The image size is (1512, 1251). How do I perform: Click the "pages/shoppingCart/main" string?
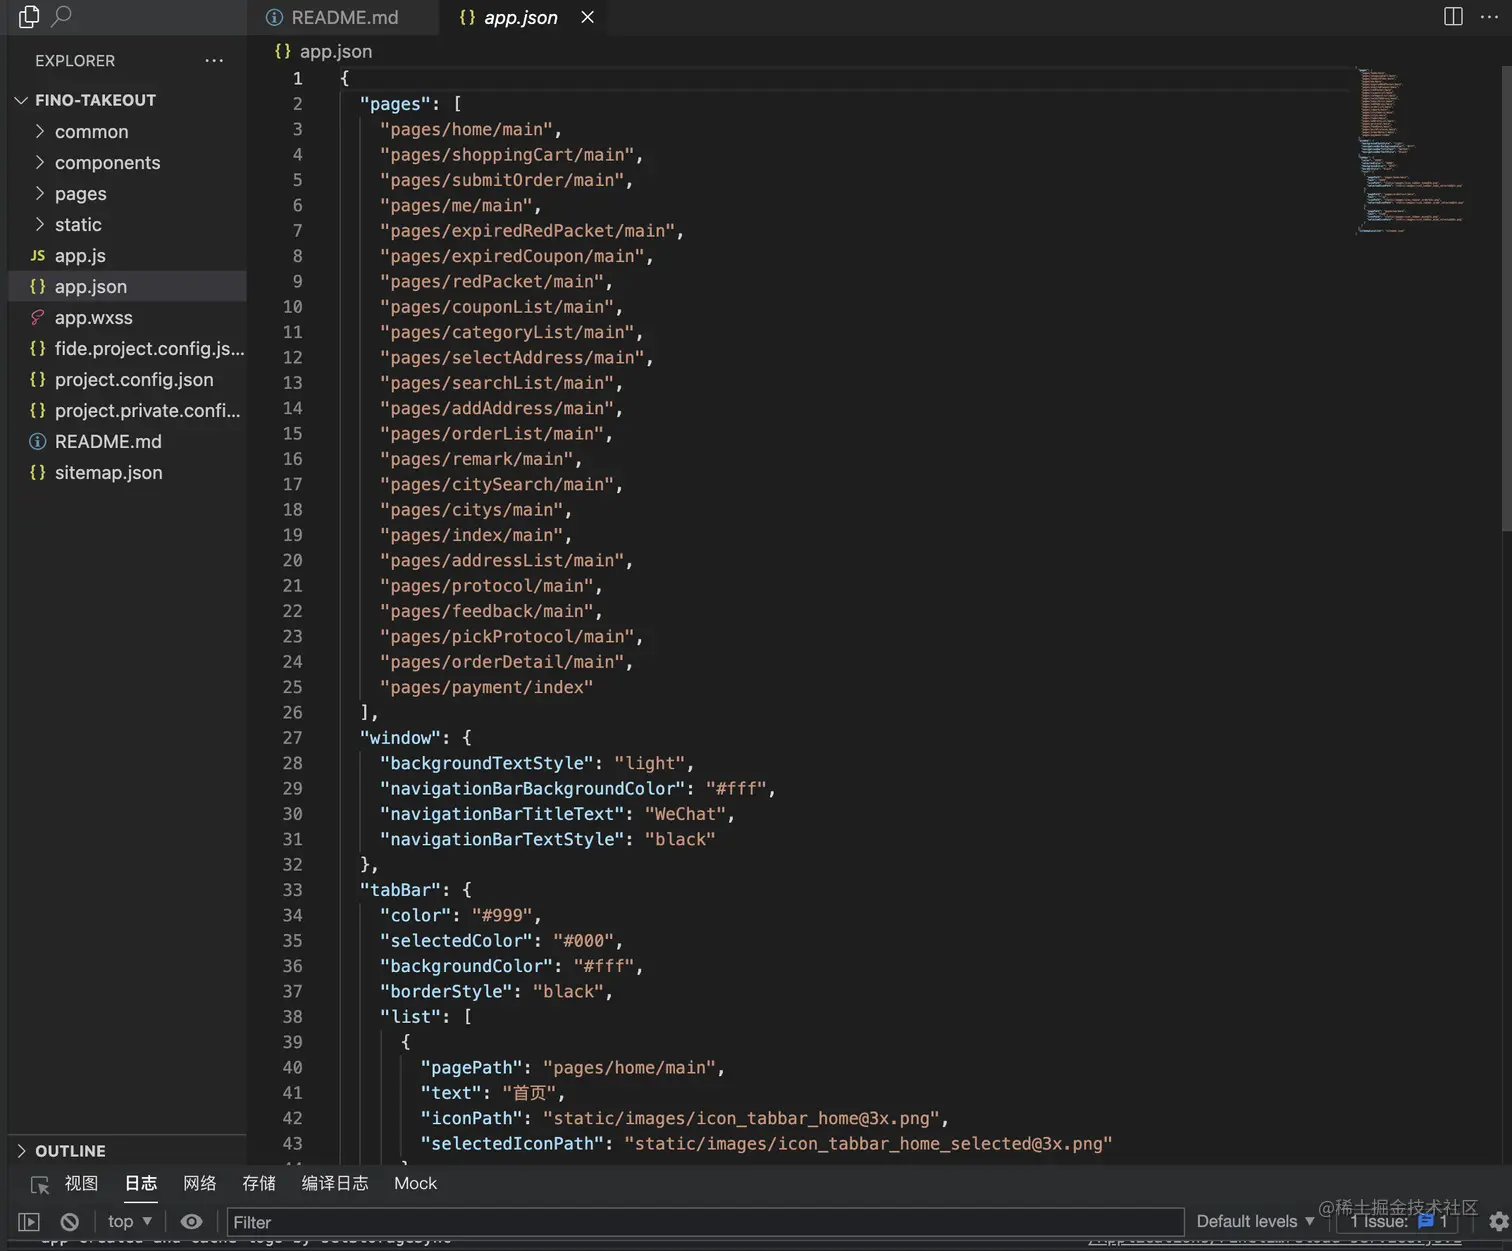click(x=507, y=155)
